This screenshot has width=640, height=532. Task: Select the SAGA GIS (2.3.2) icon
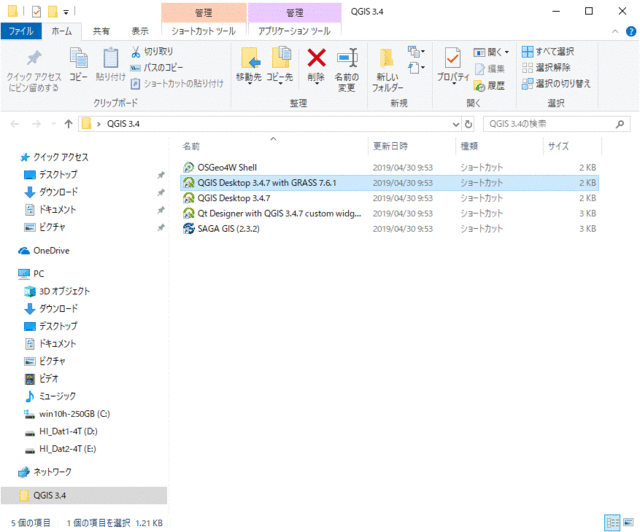[189, 229]
